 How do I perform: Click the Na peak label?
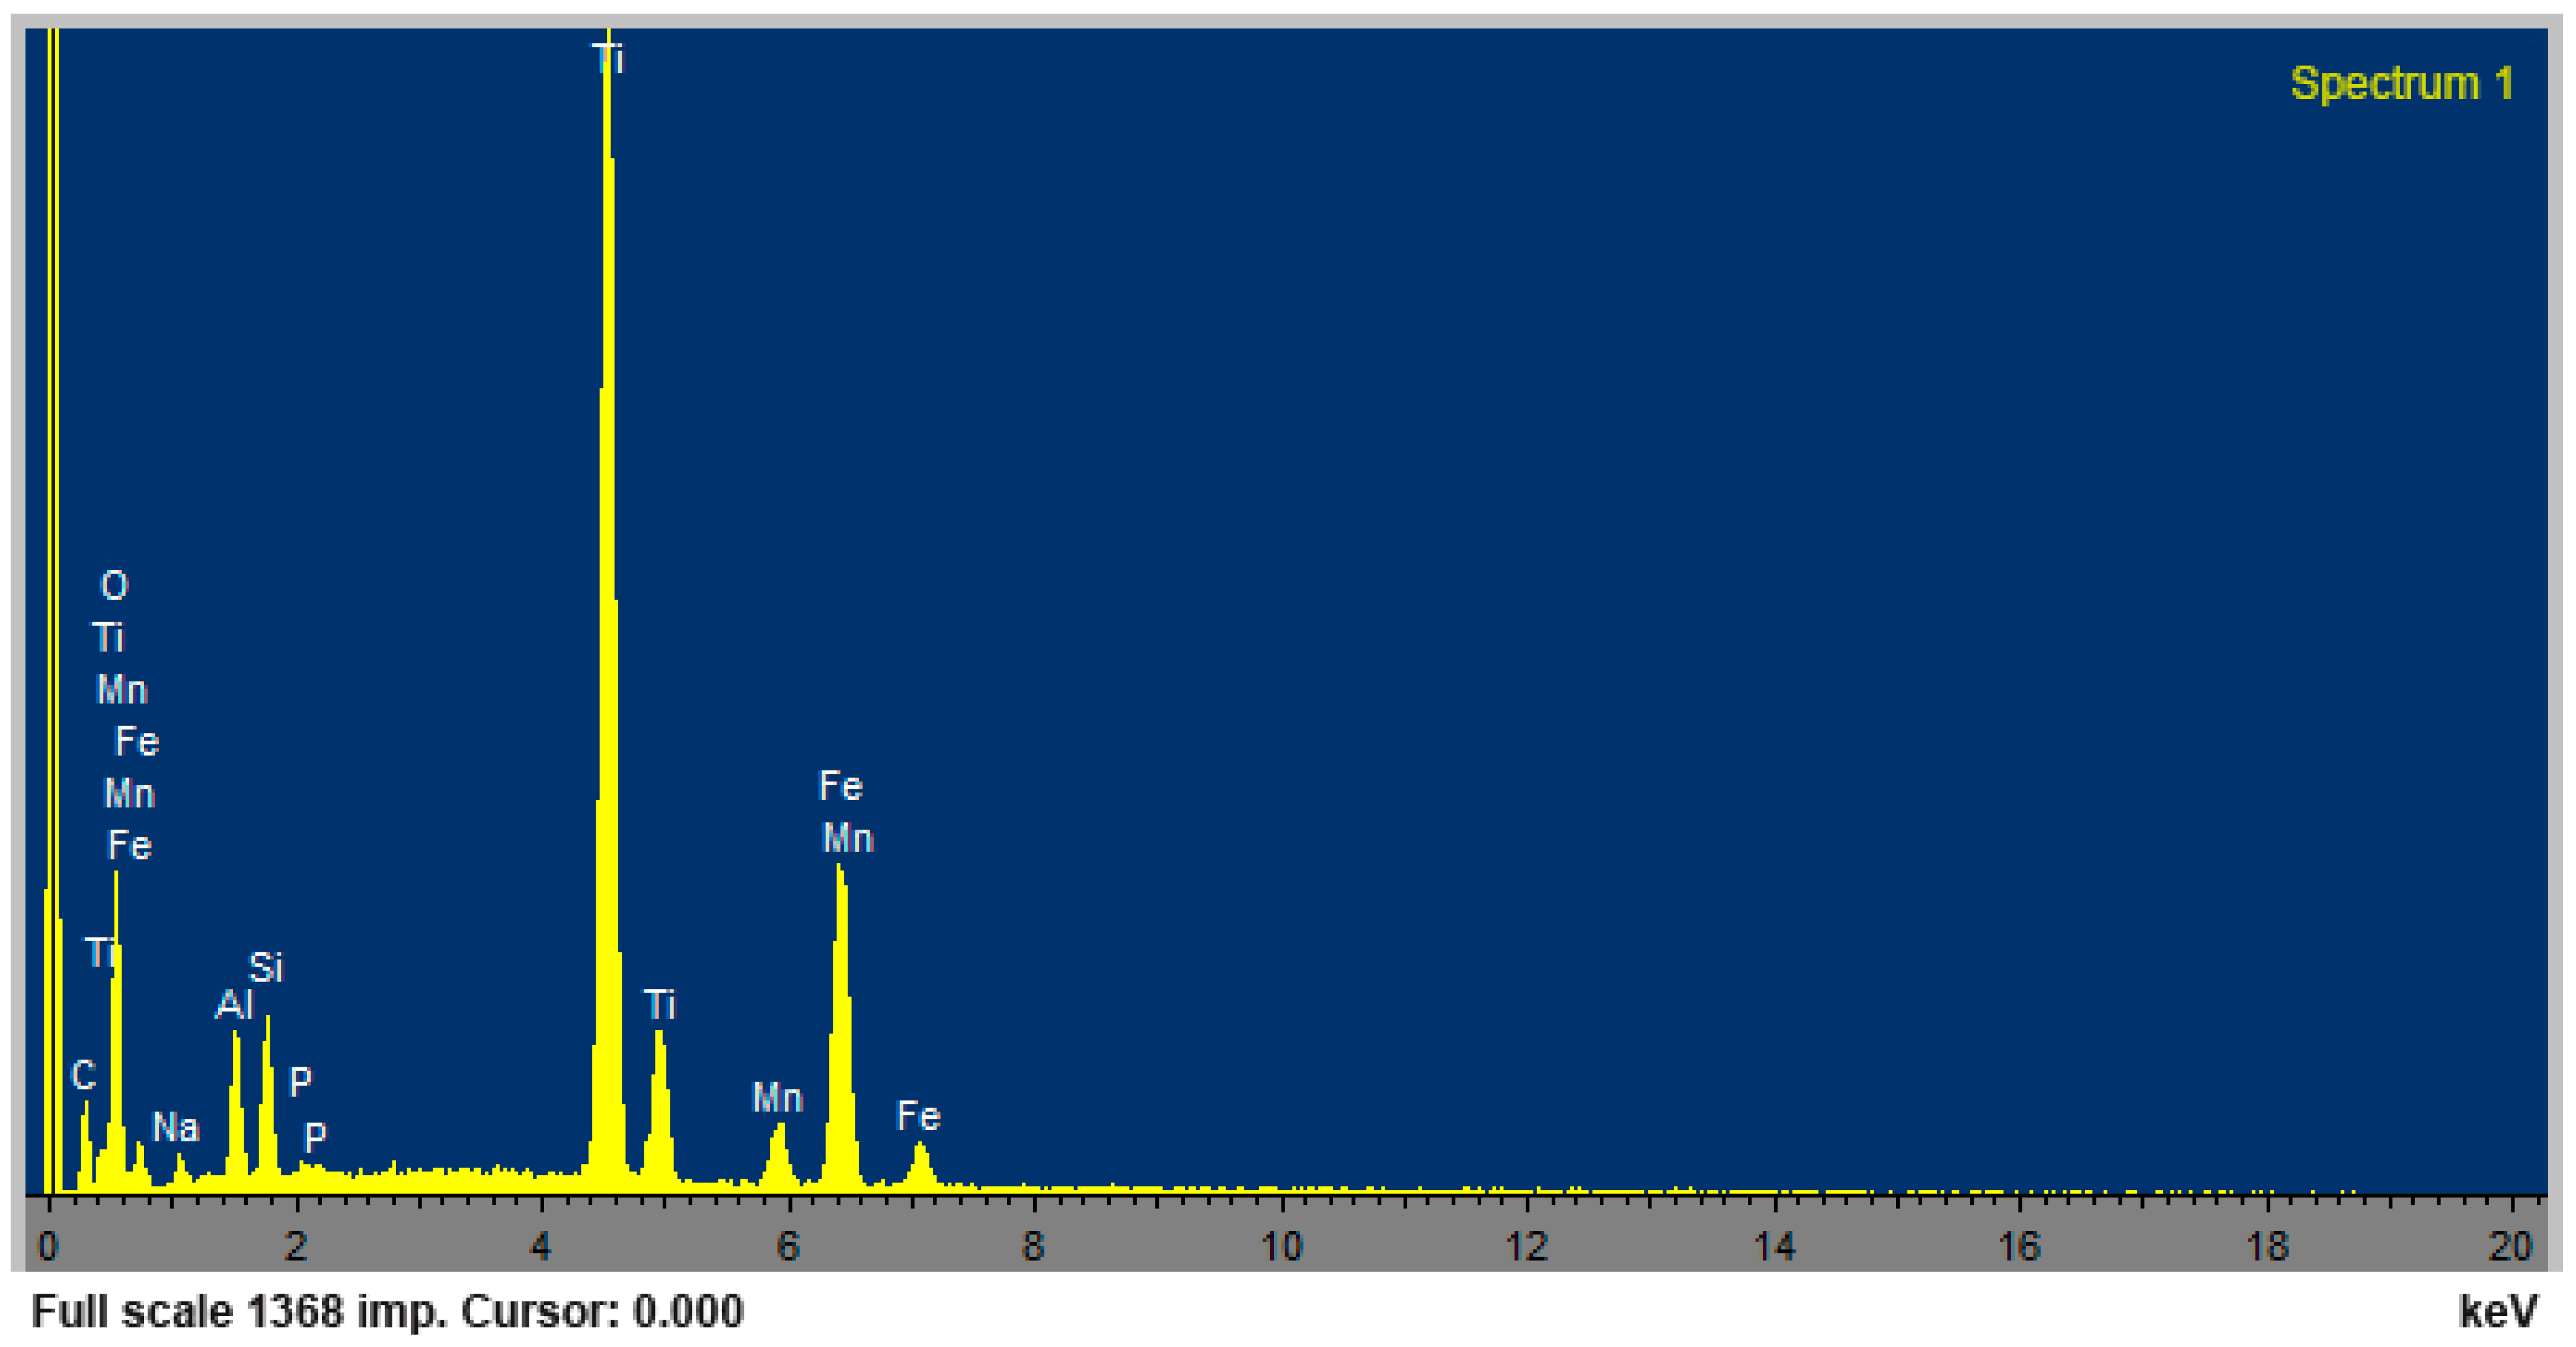[x=175, y=1127]
